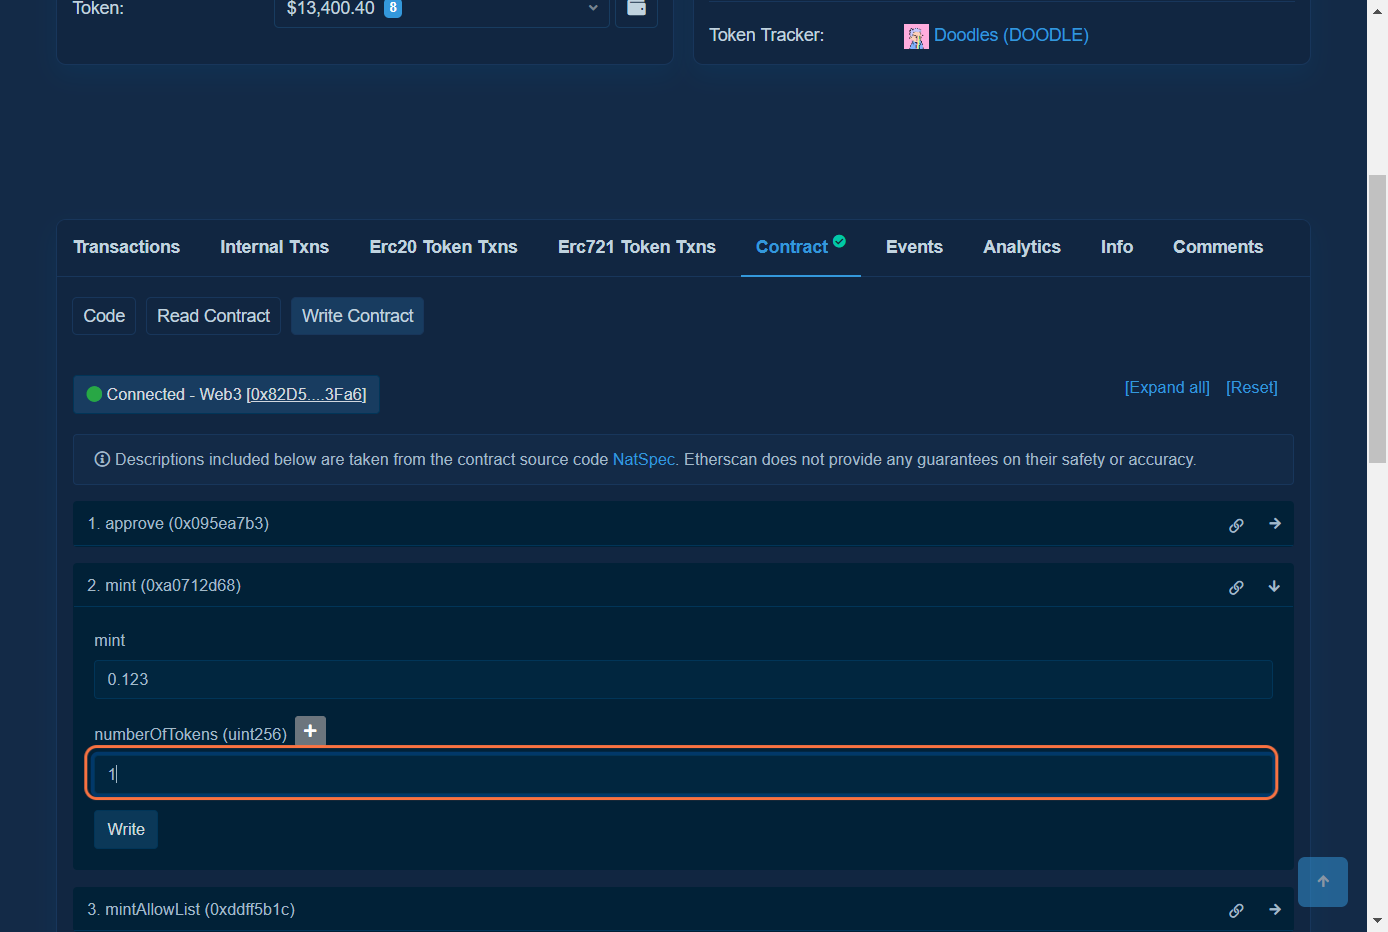The width and height of the screenshot is (1388, 932).
Task: Switch to the Analytics tab
Action: (x=1022, y=247)
